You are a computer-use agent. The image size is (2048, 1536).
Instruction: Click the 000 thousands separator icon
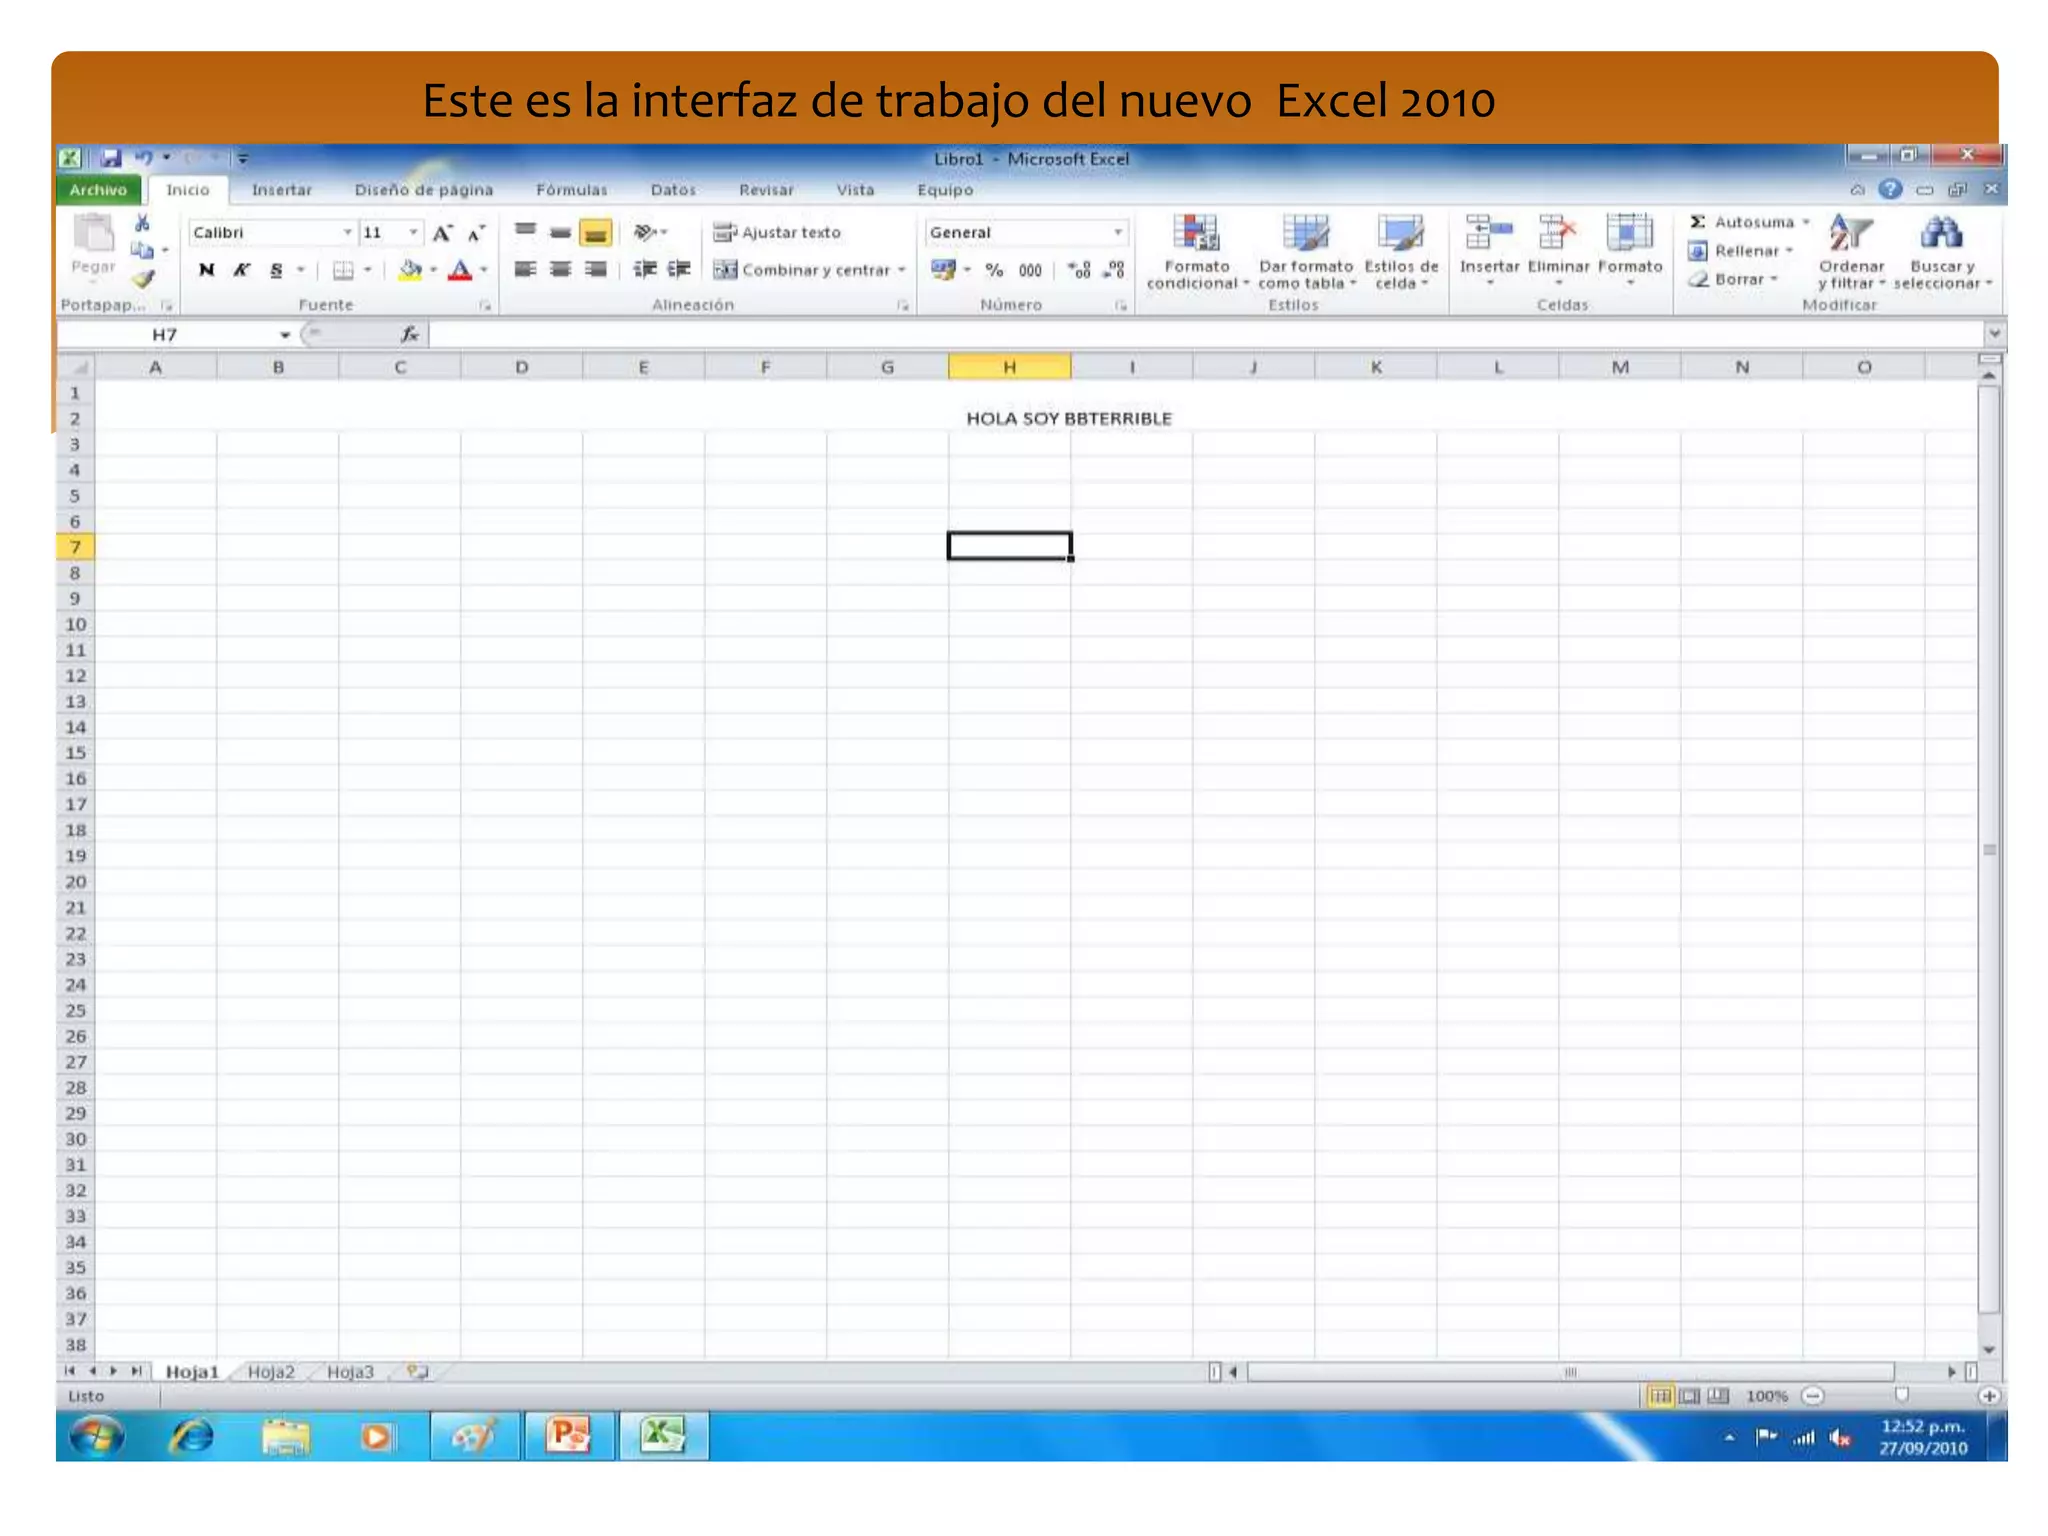(1030, 270)
